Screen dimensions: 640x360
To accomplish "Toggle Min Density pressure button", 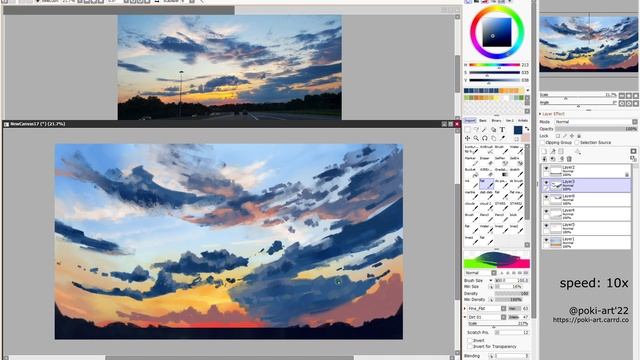I will 491,300.
